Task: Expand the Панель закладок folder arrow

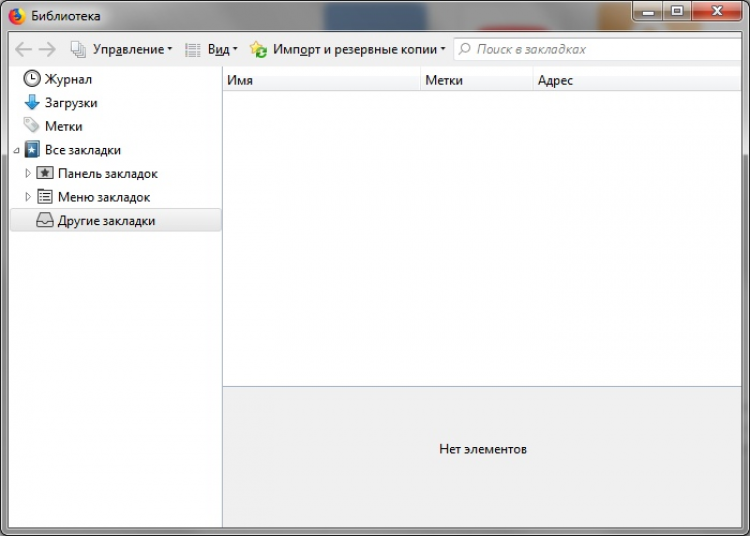Action: point(28,173)
